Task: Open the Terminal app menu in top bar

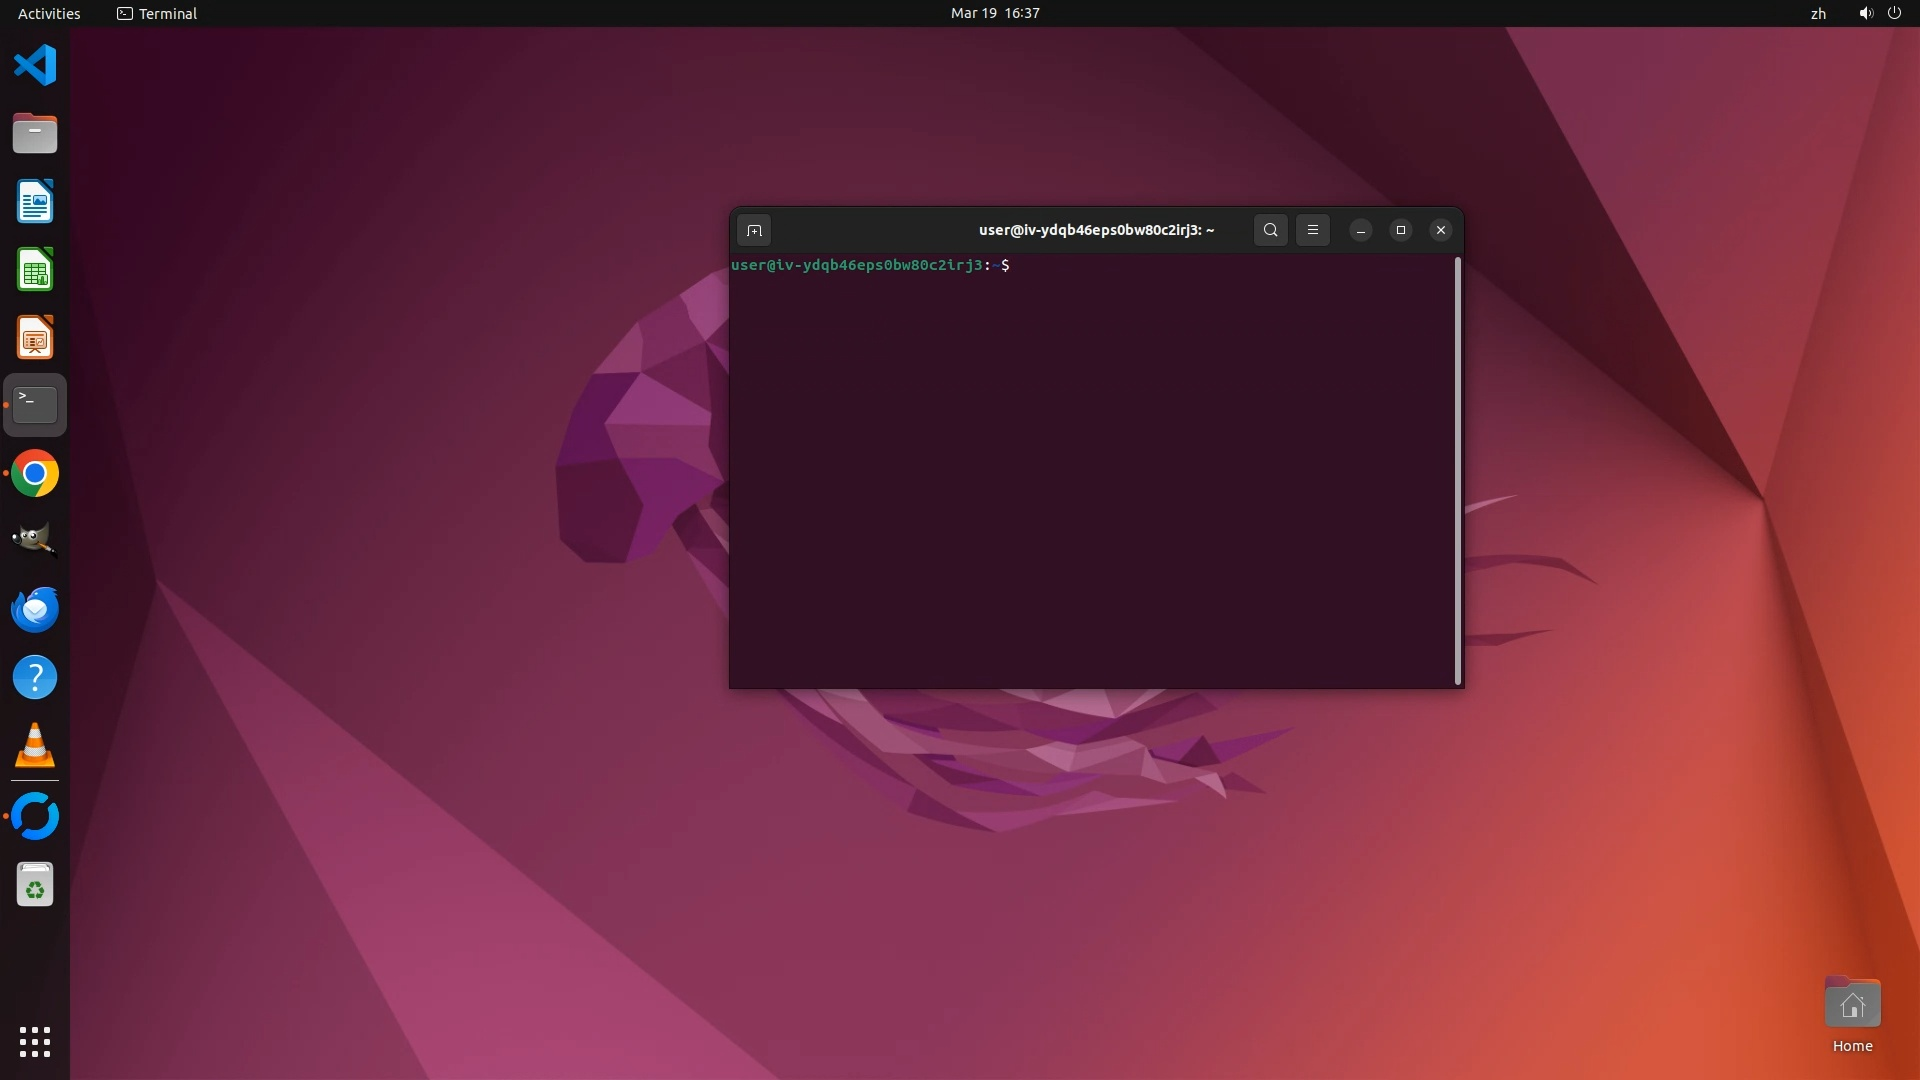Action: pyautogui.click(x=157, y=13)
